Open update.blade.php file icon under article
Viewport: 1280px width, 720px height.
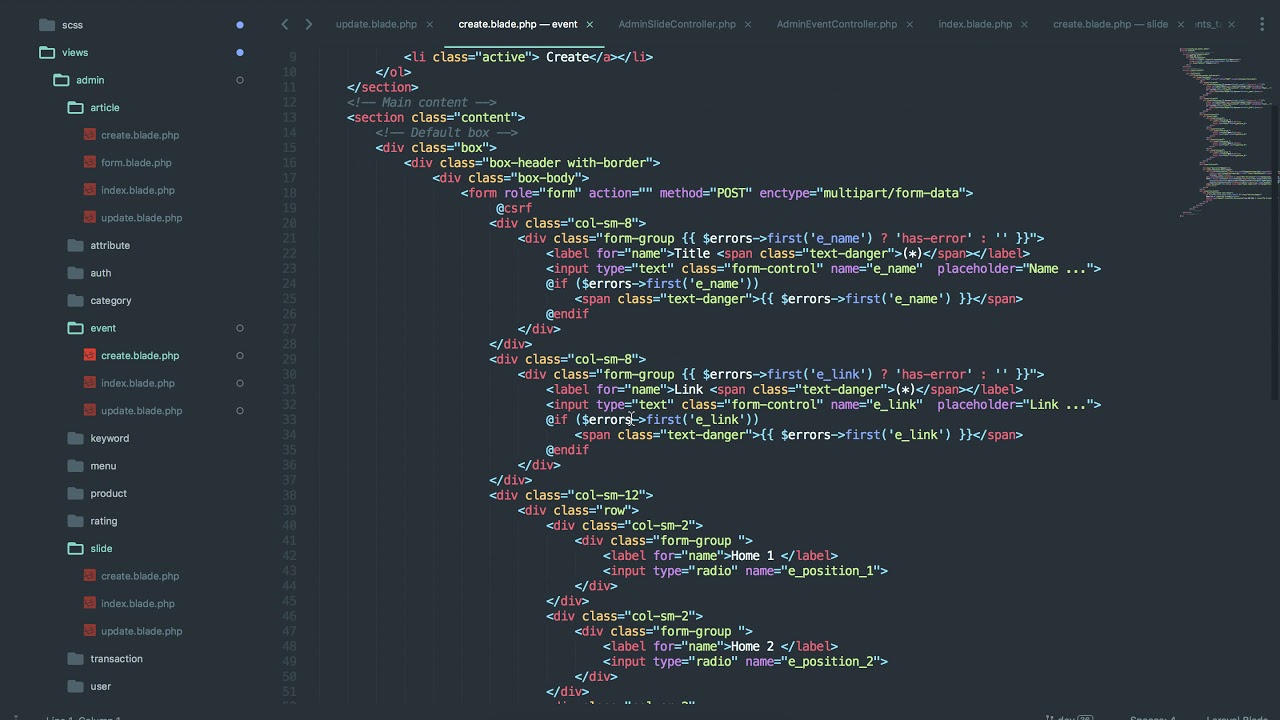click(x=90, y=217)
